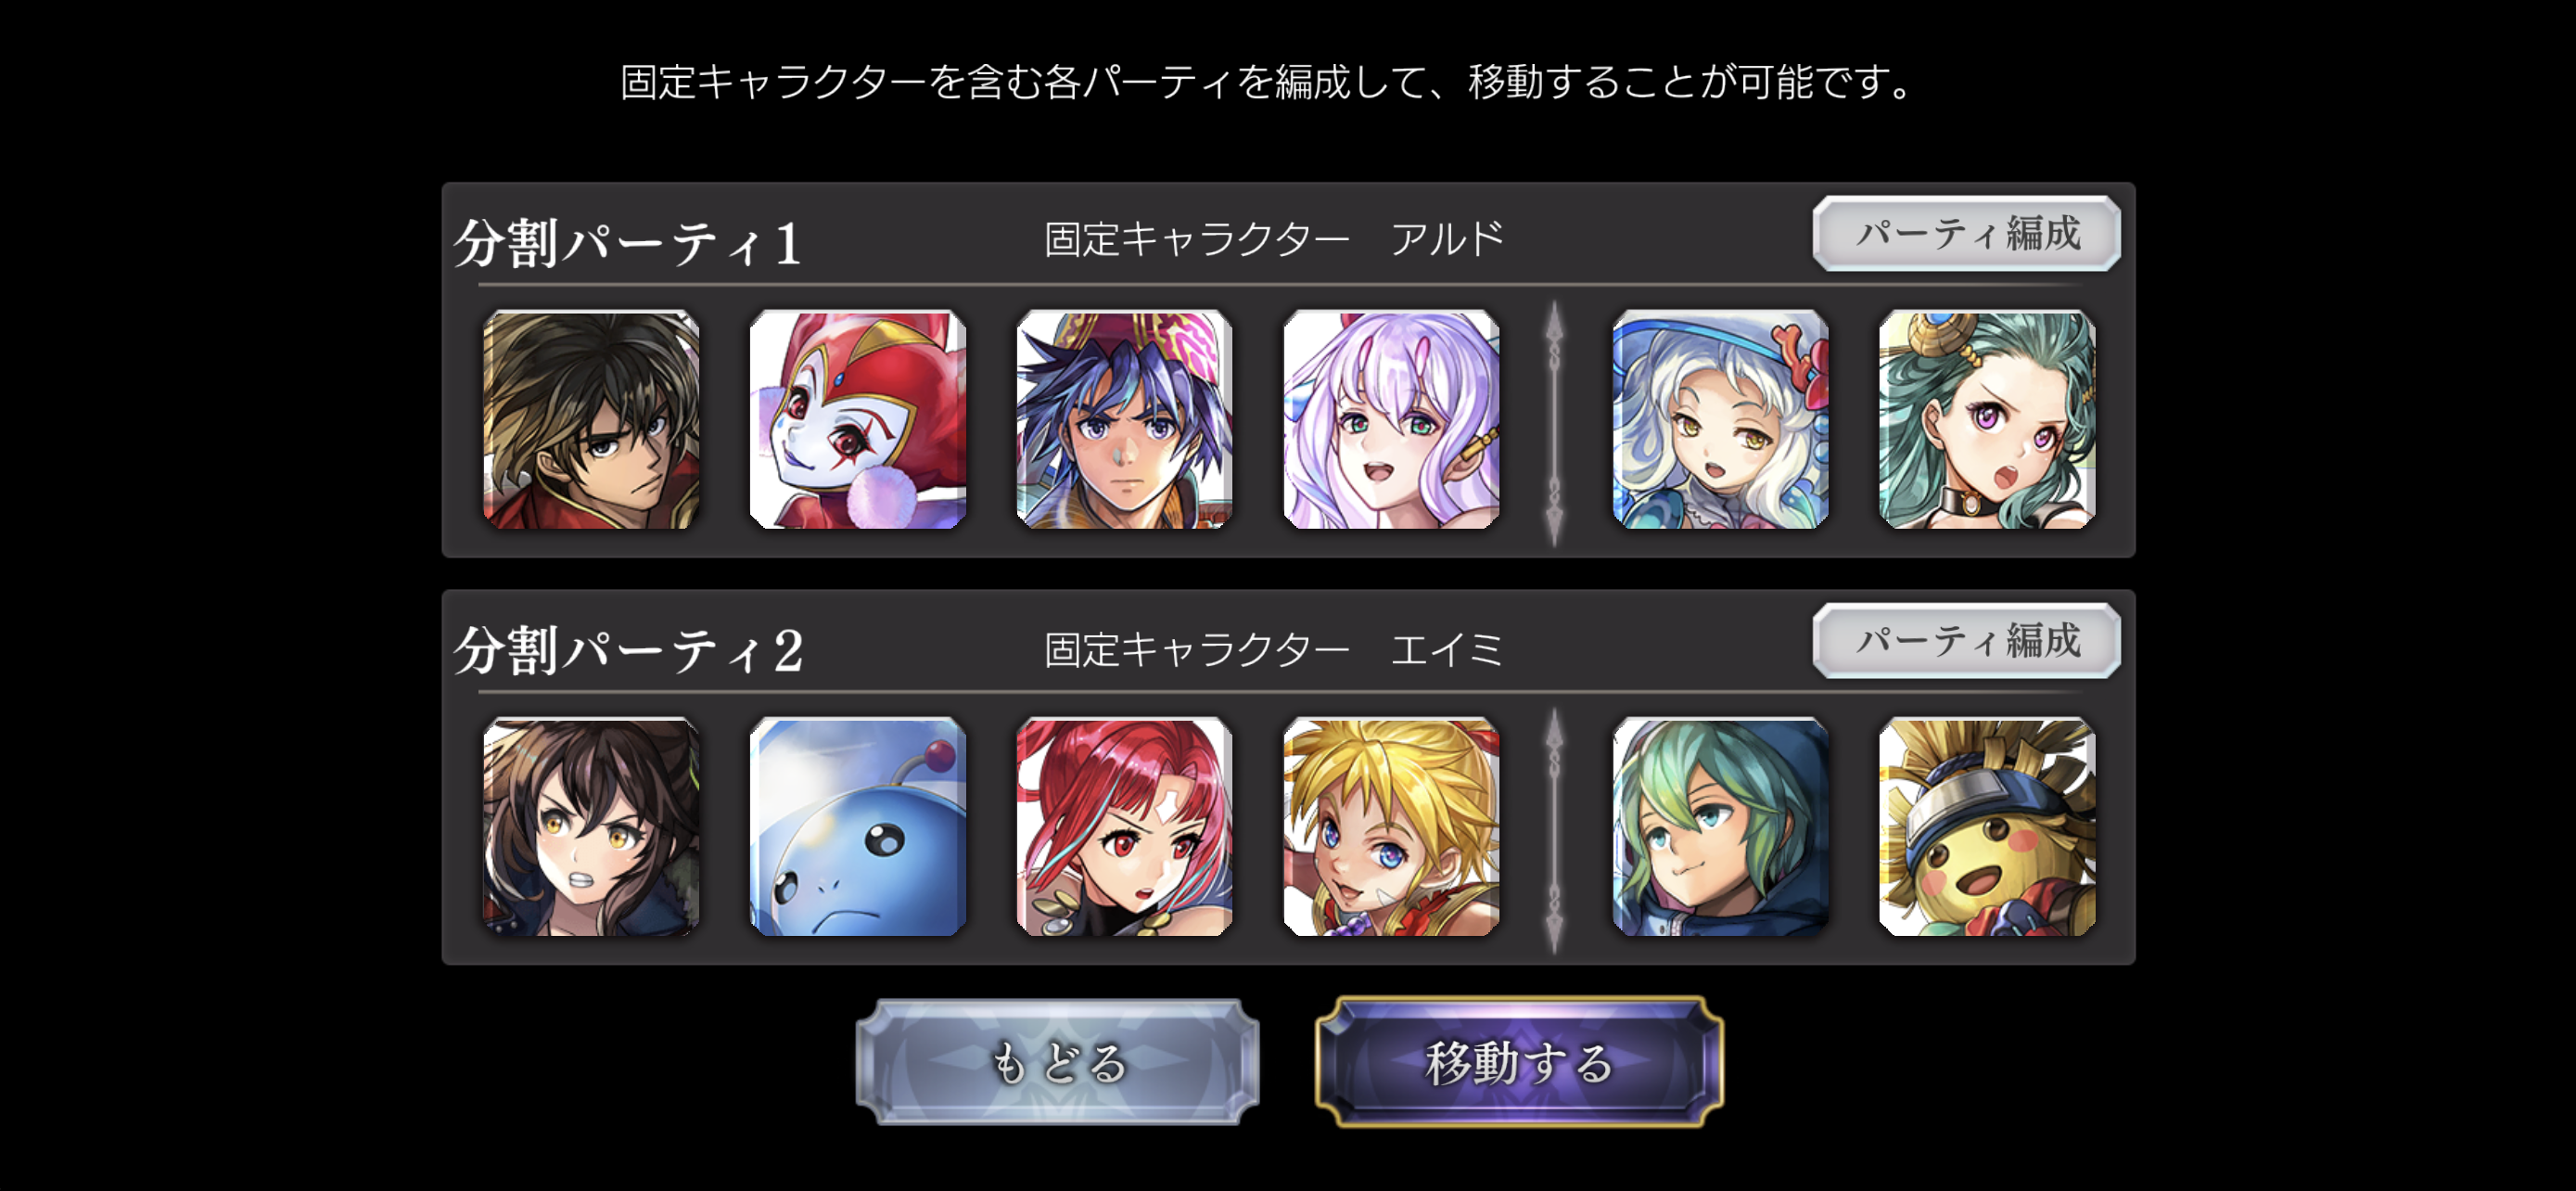Select Aldo's dark-haired portrait in party 1
Image resolution: width=2576 pixels, height=1191 pixels.
[591, 420]
